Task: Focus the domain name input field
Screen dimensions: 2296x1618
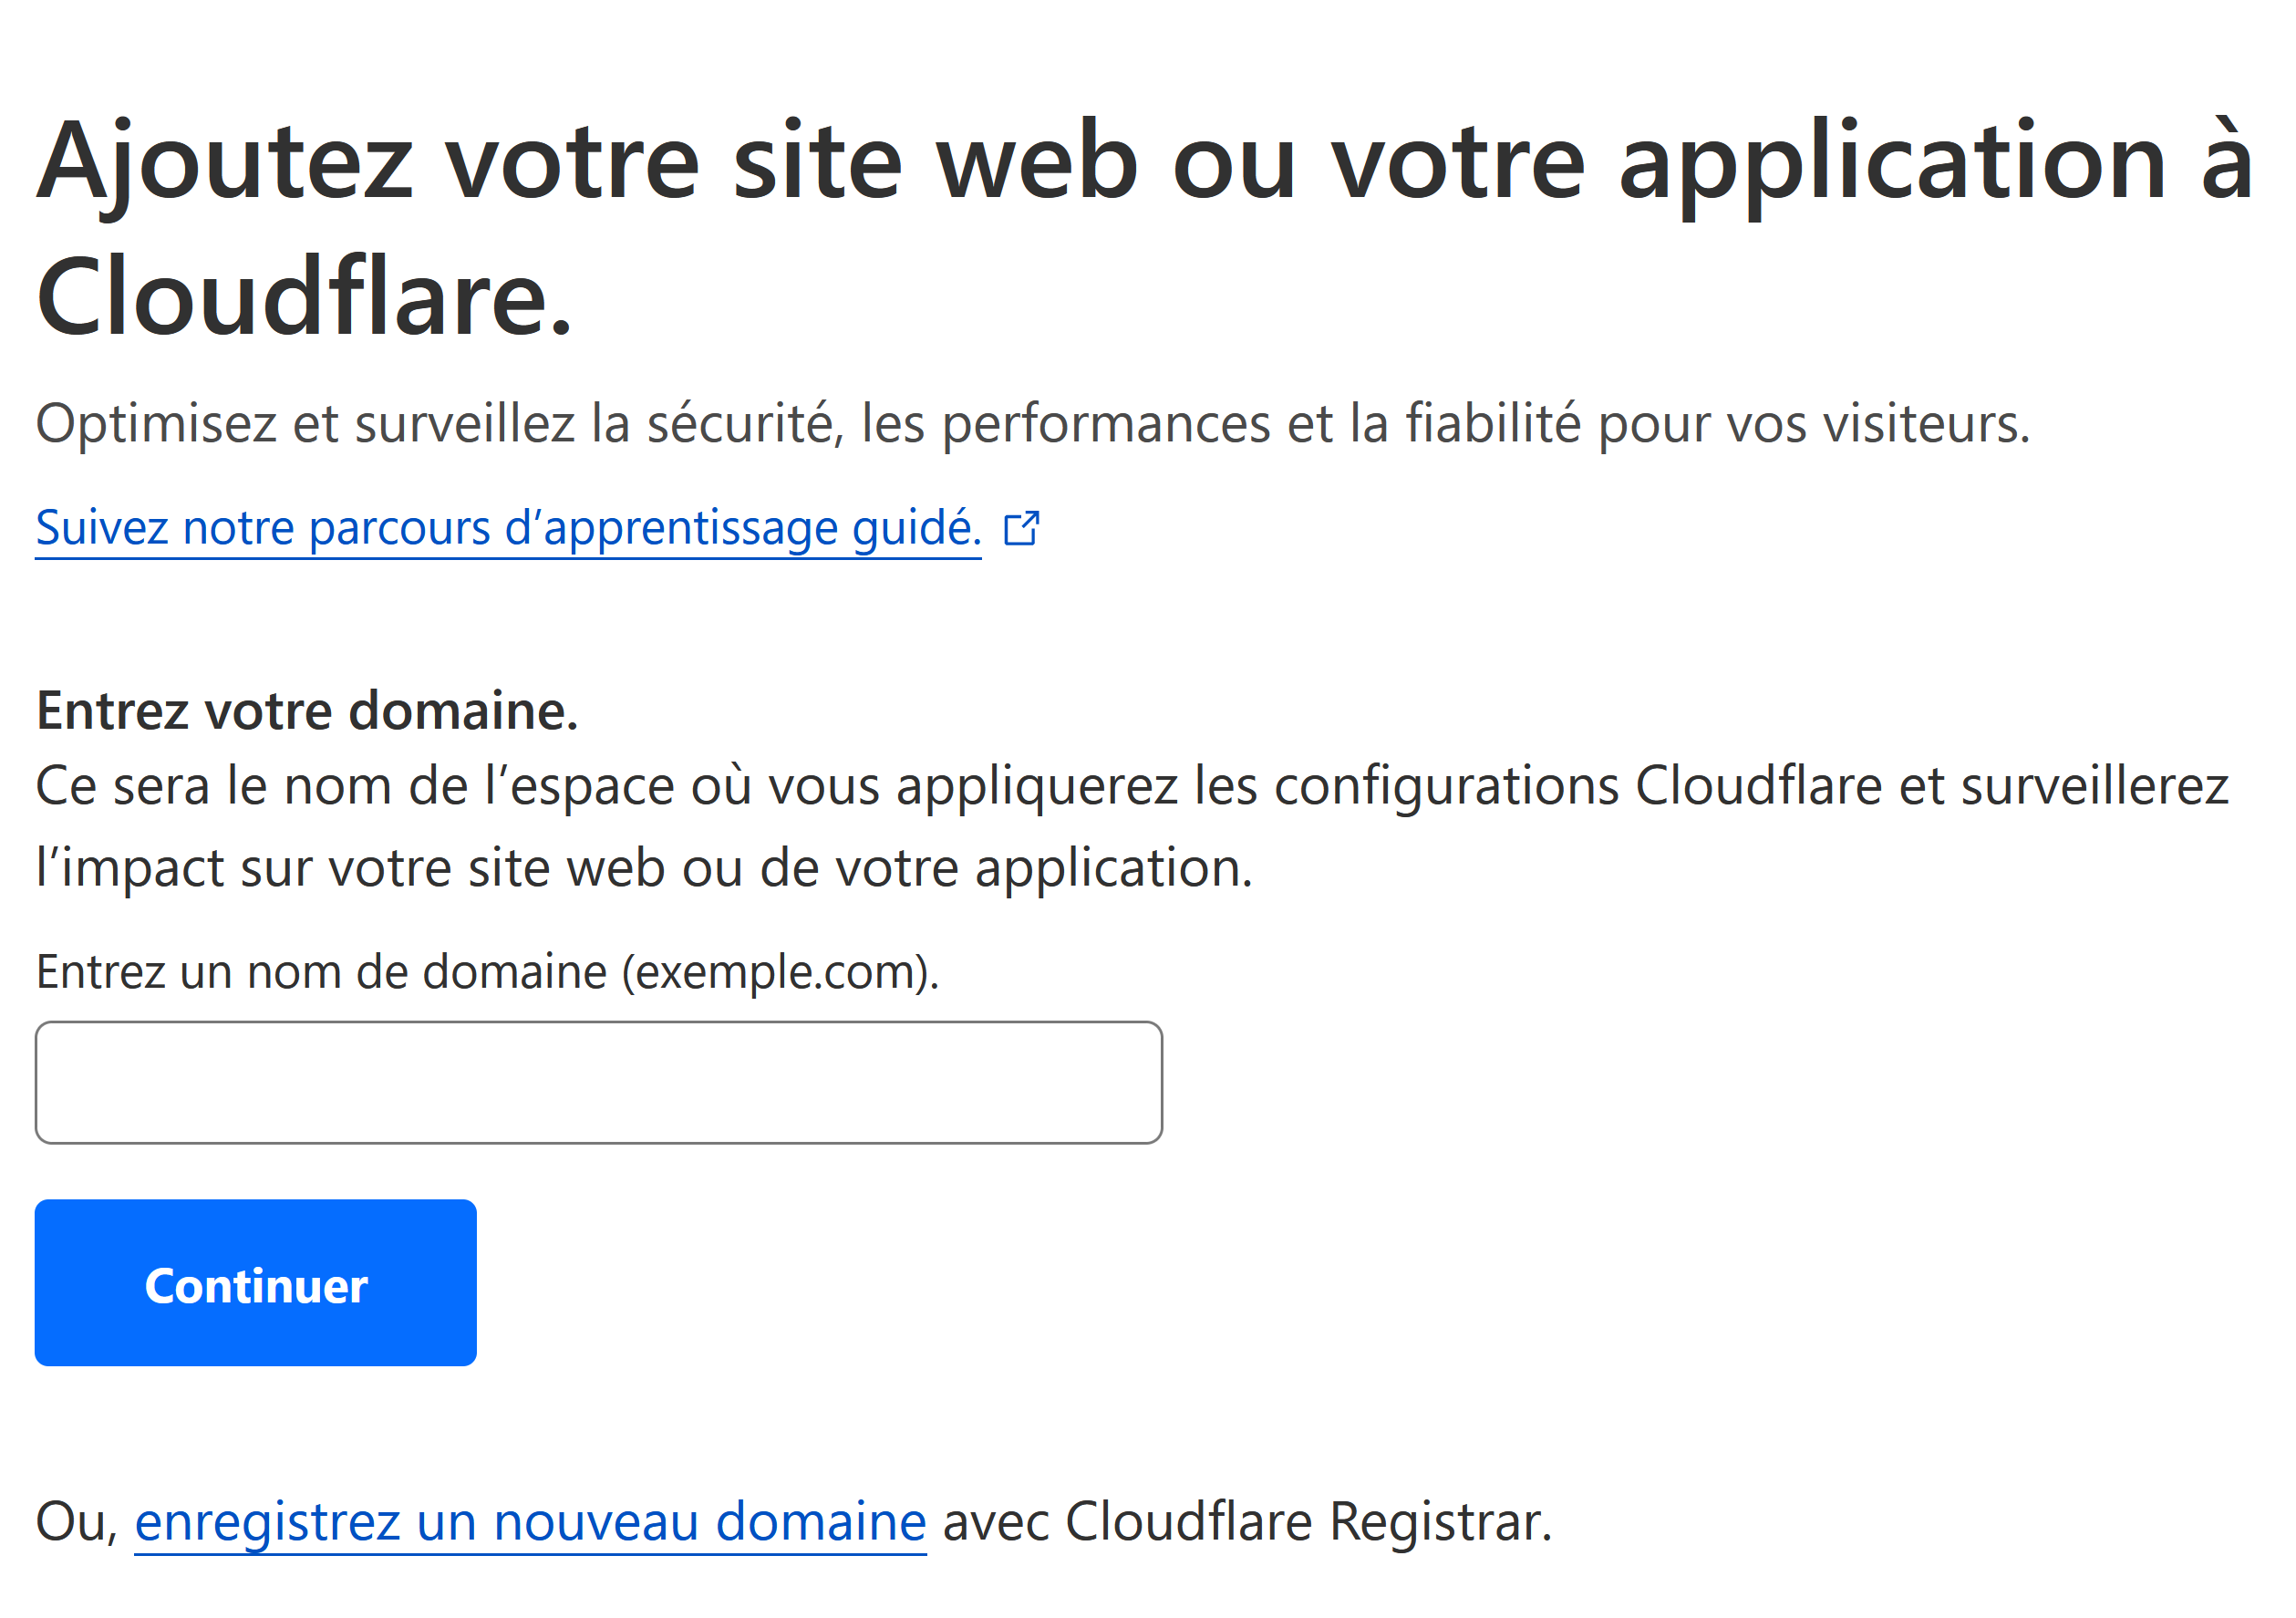Action: coord(598,1082)
